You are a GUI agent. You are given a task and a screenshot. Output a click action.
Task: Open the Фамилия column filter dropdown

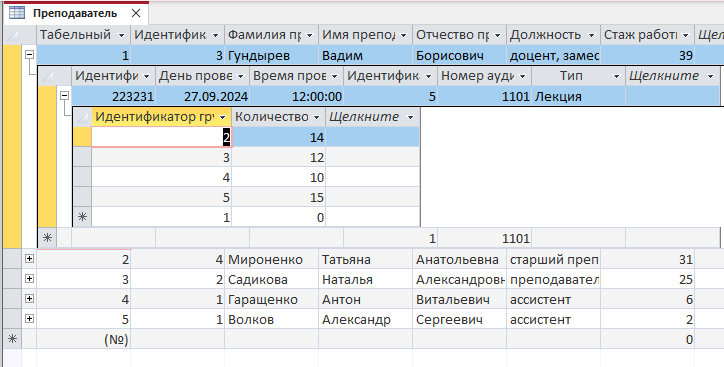coord(309,35)
